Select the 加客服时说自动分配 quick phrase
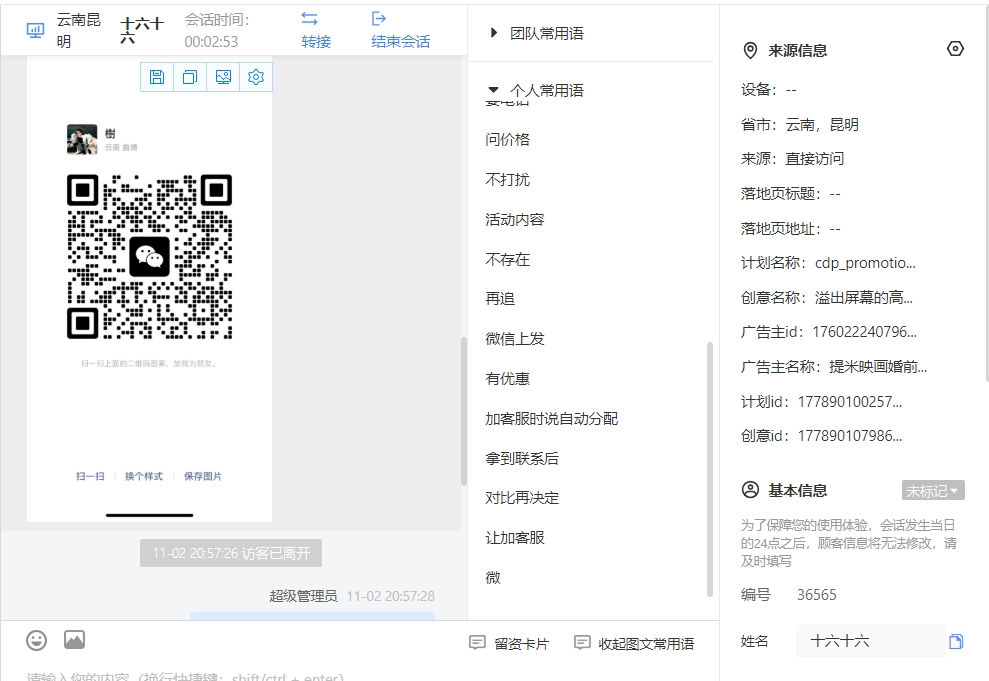 [552, 419]
